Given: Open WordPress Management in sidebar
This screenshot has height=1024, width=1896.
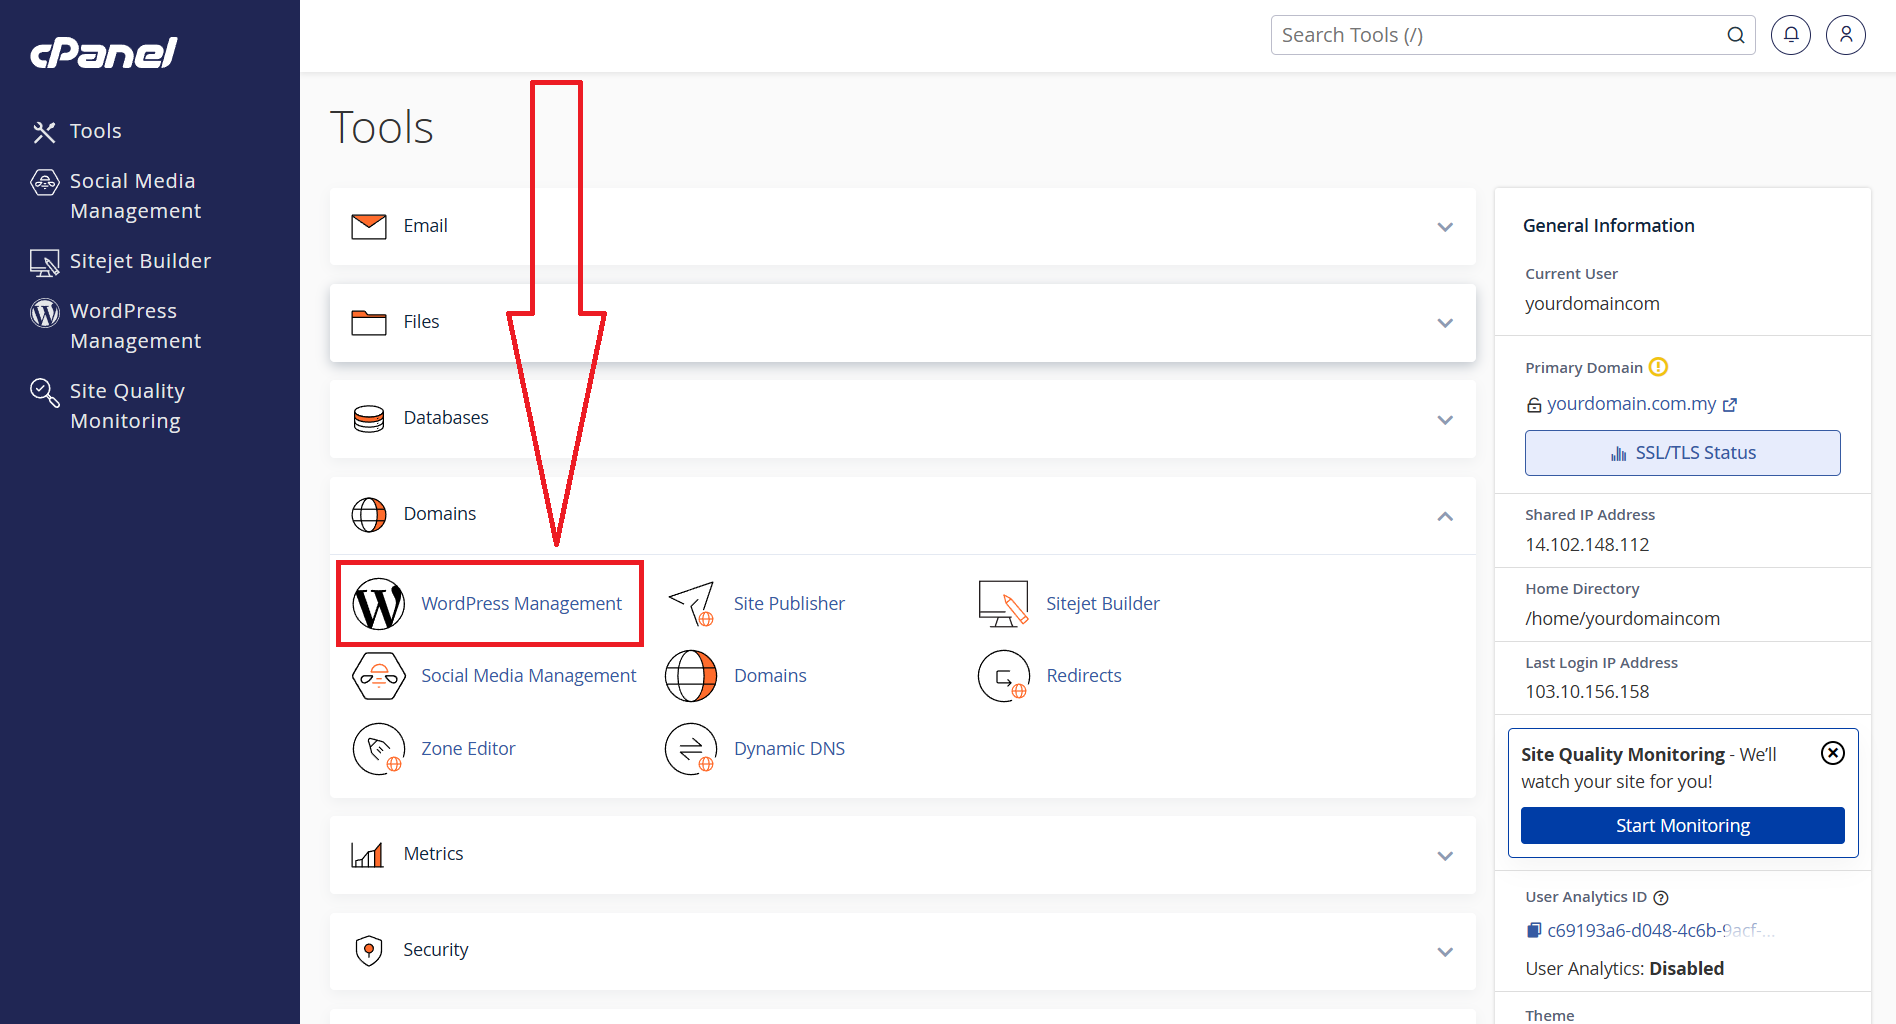Looking at the screenshot, I should click(x=117, y=326).
